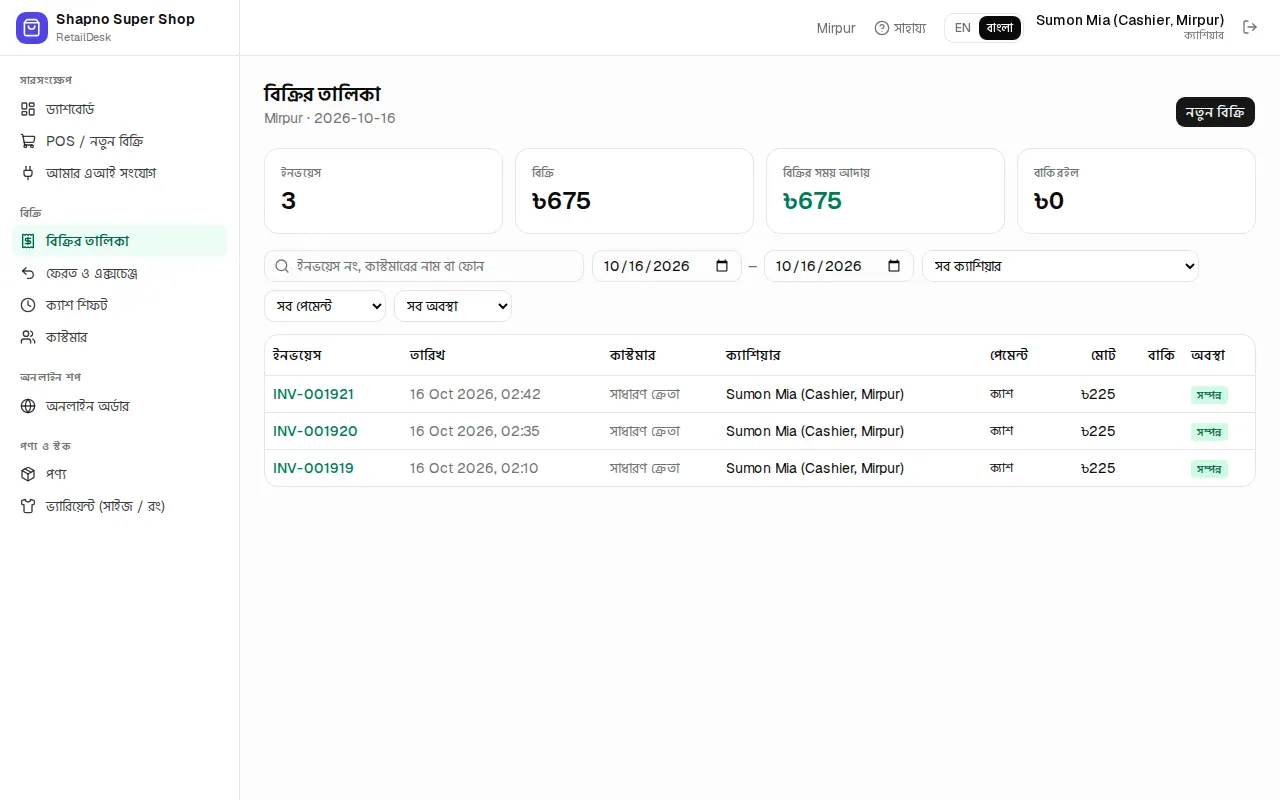The height and width of the screenshot is (800, 1280).
Task: Click the POS cart icon in sidebar
Action: tap(28, 141)
